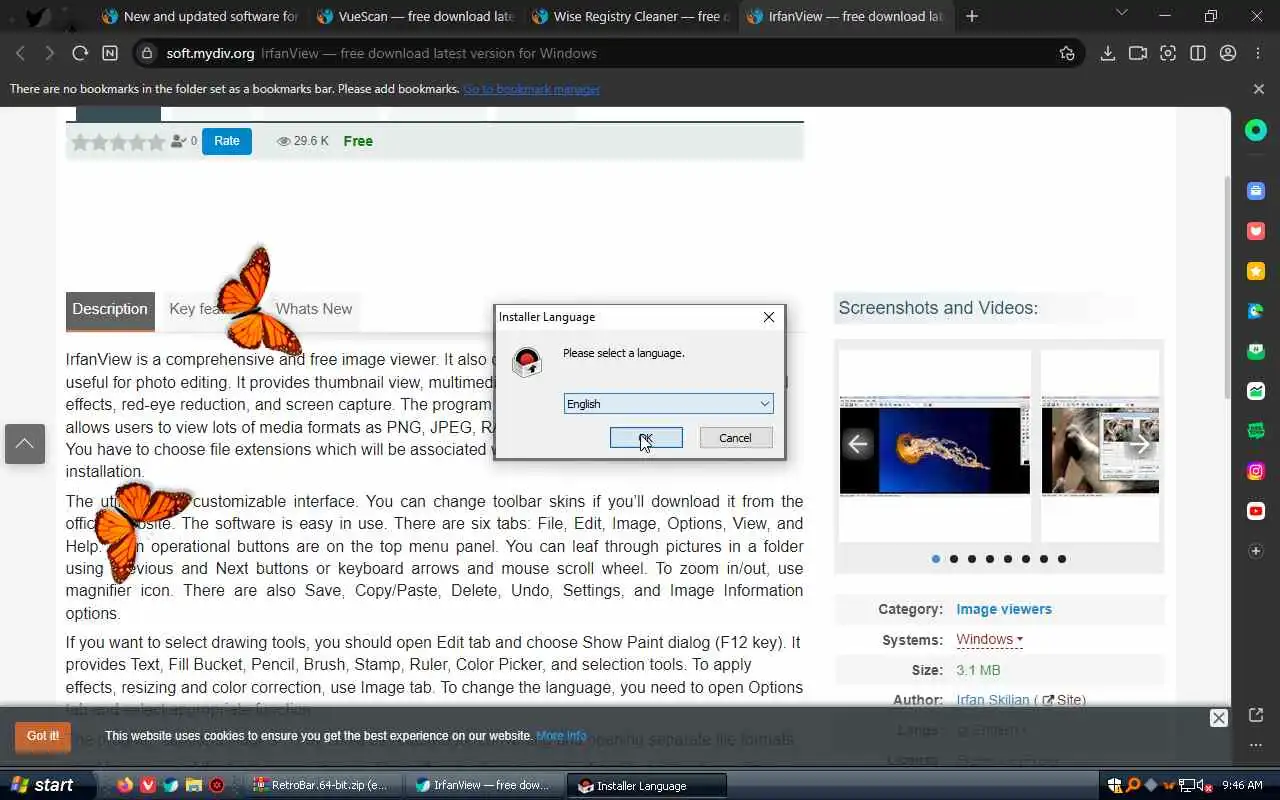Image resolution: width=1280 pixels, height=800 pixels.
Task: Open the Irfan Skiljan author link
Action: 993,700
